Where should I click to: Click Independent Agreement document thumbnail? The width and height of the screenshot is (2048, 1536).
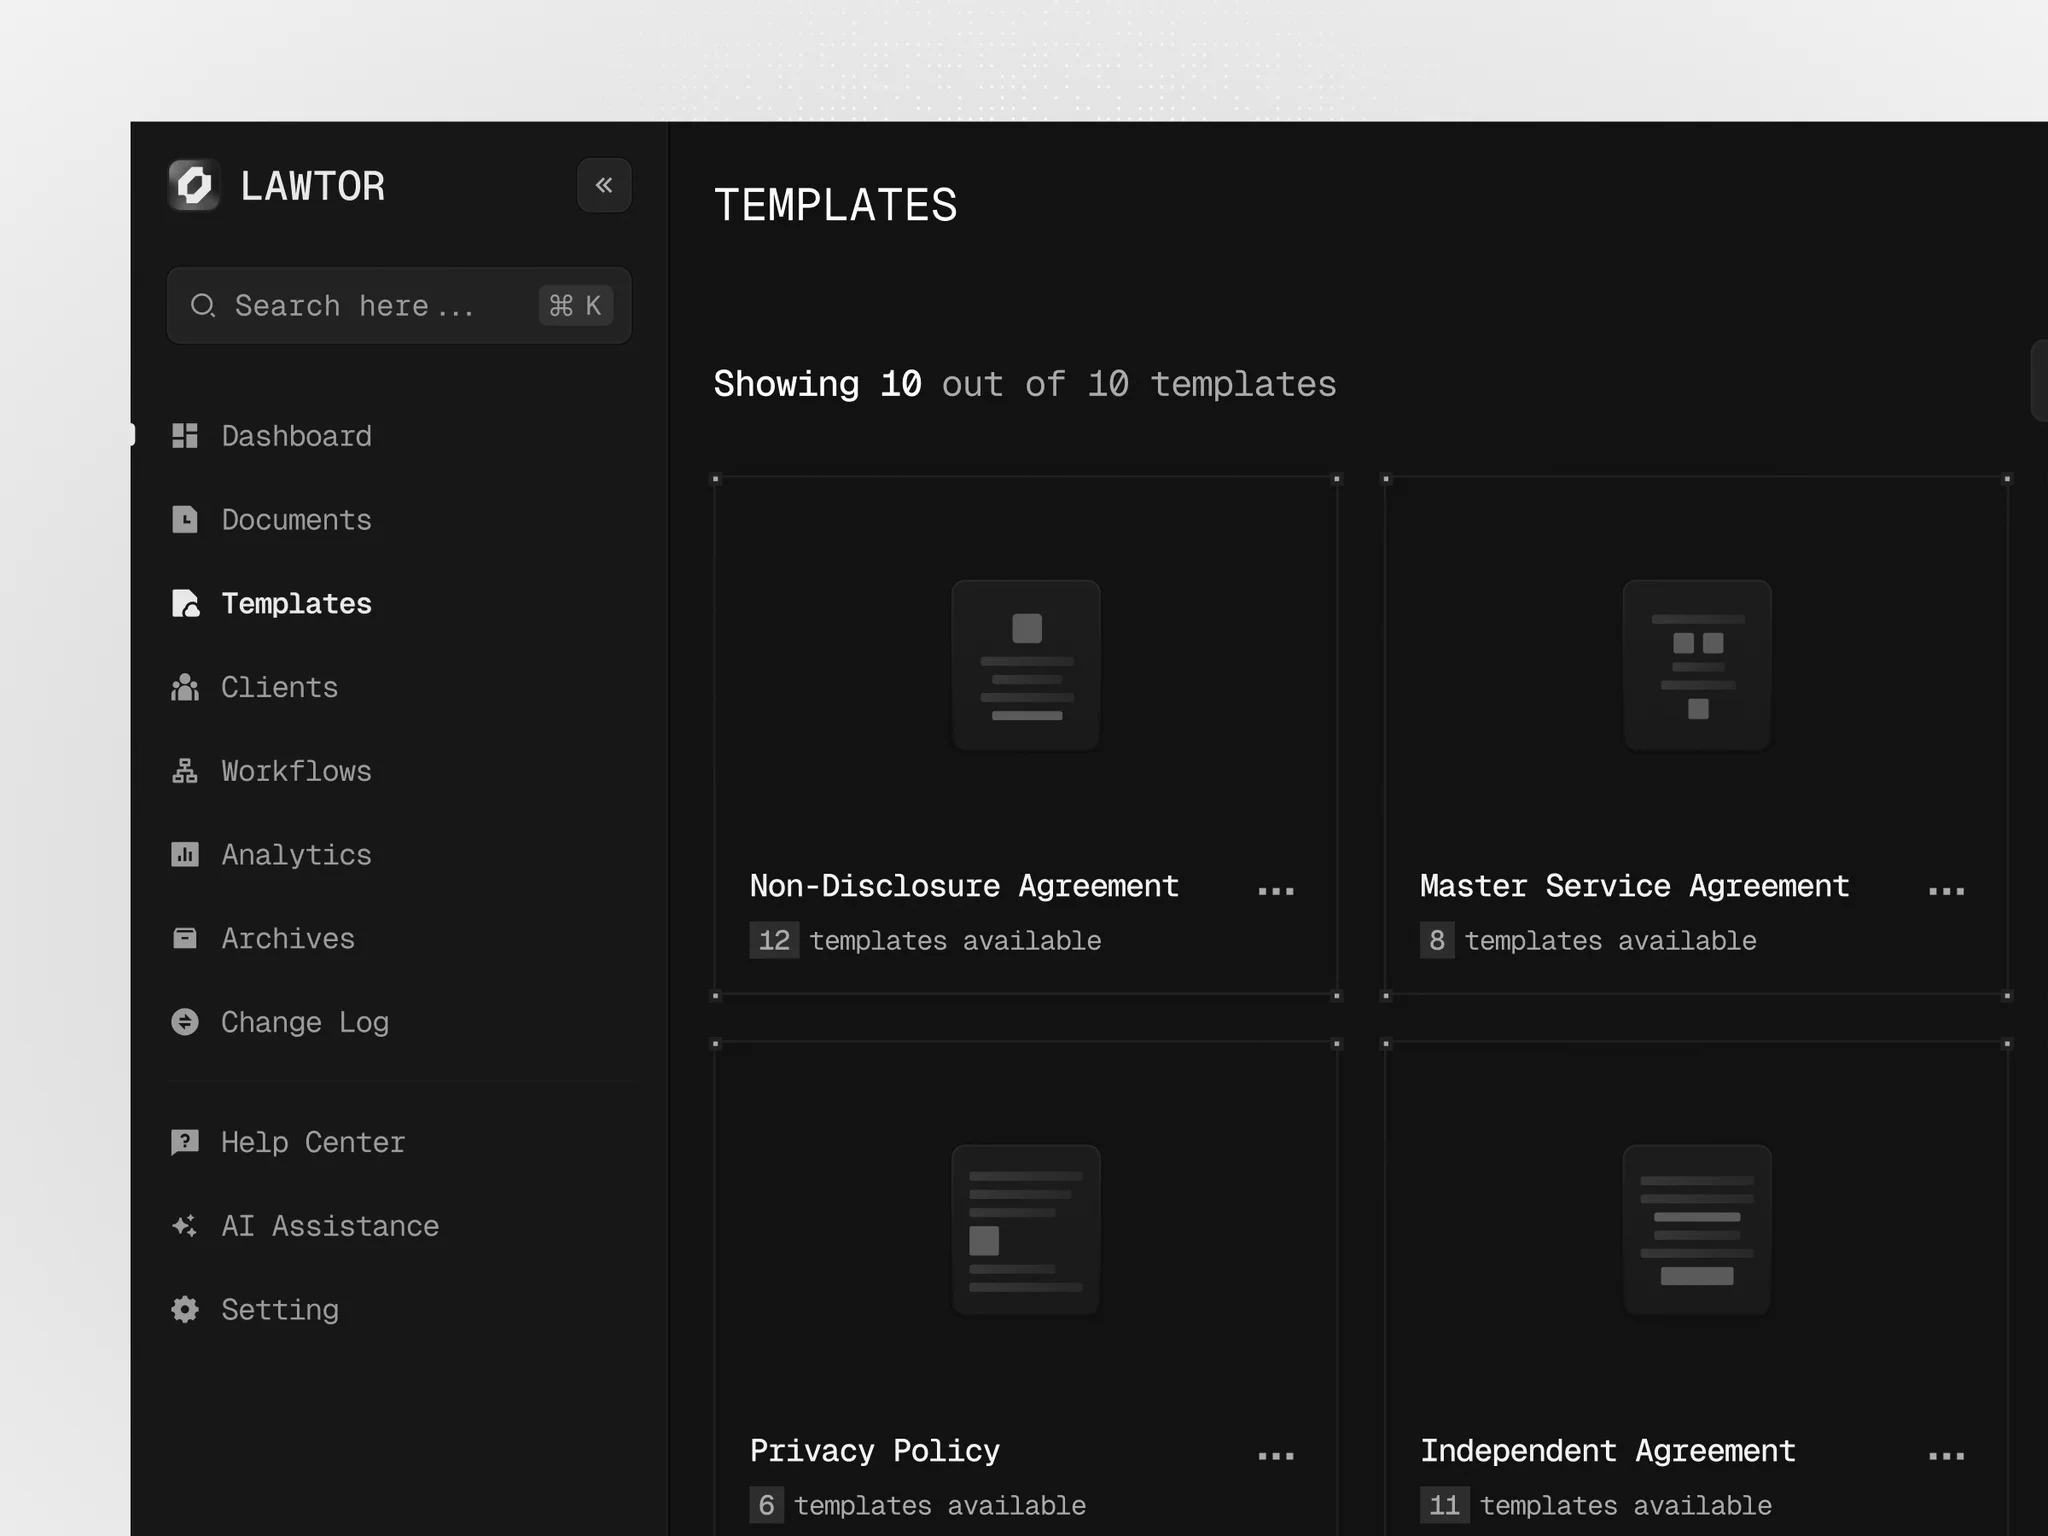1697,1230
